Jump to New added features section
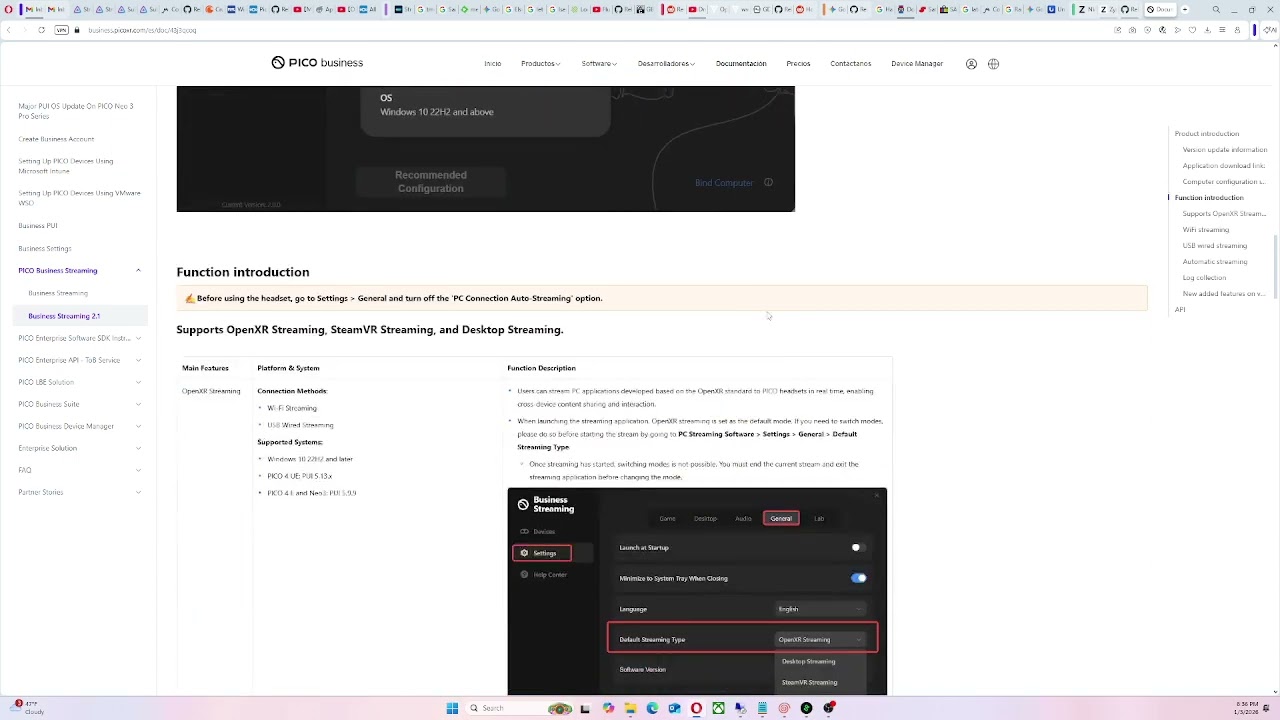 coord(1224,294)
